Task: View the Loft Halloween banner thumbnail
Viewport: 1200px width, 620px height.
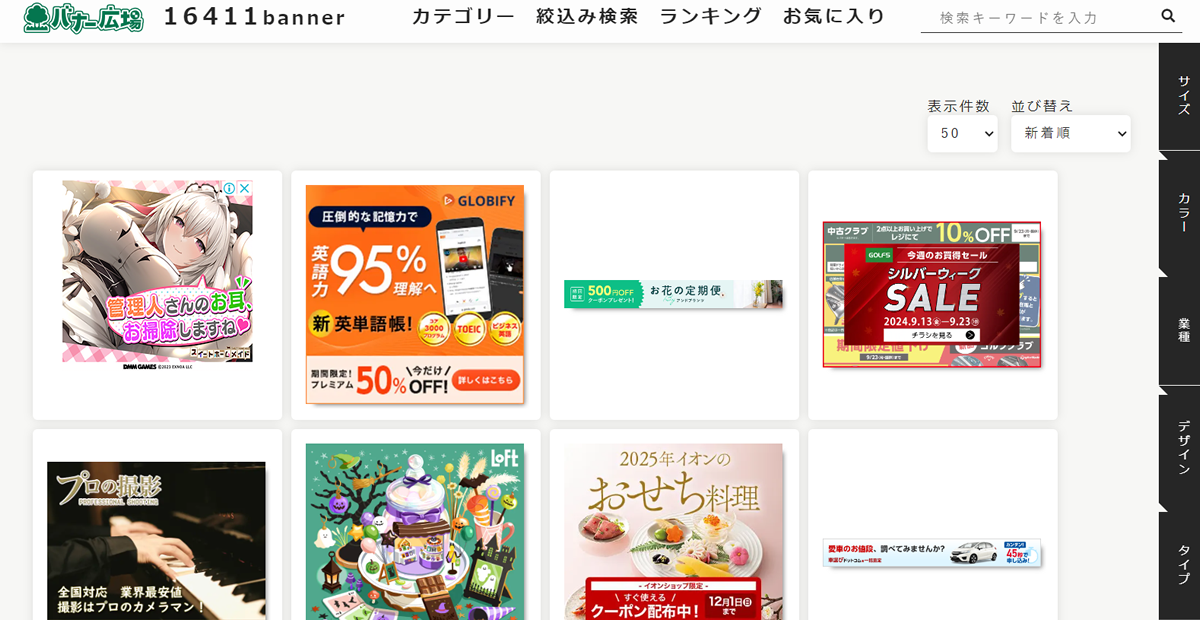Action: (x=415, y=532)
